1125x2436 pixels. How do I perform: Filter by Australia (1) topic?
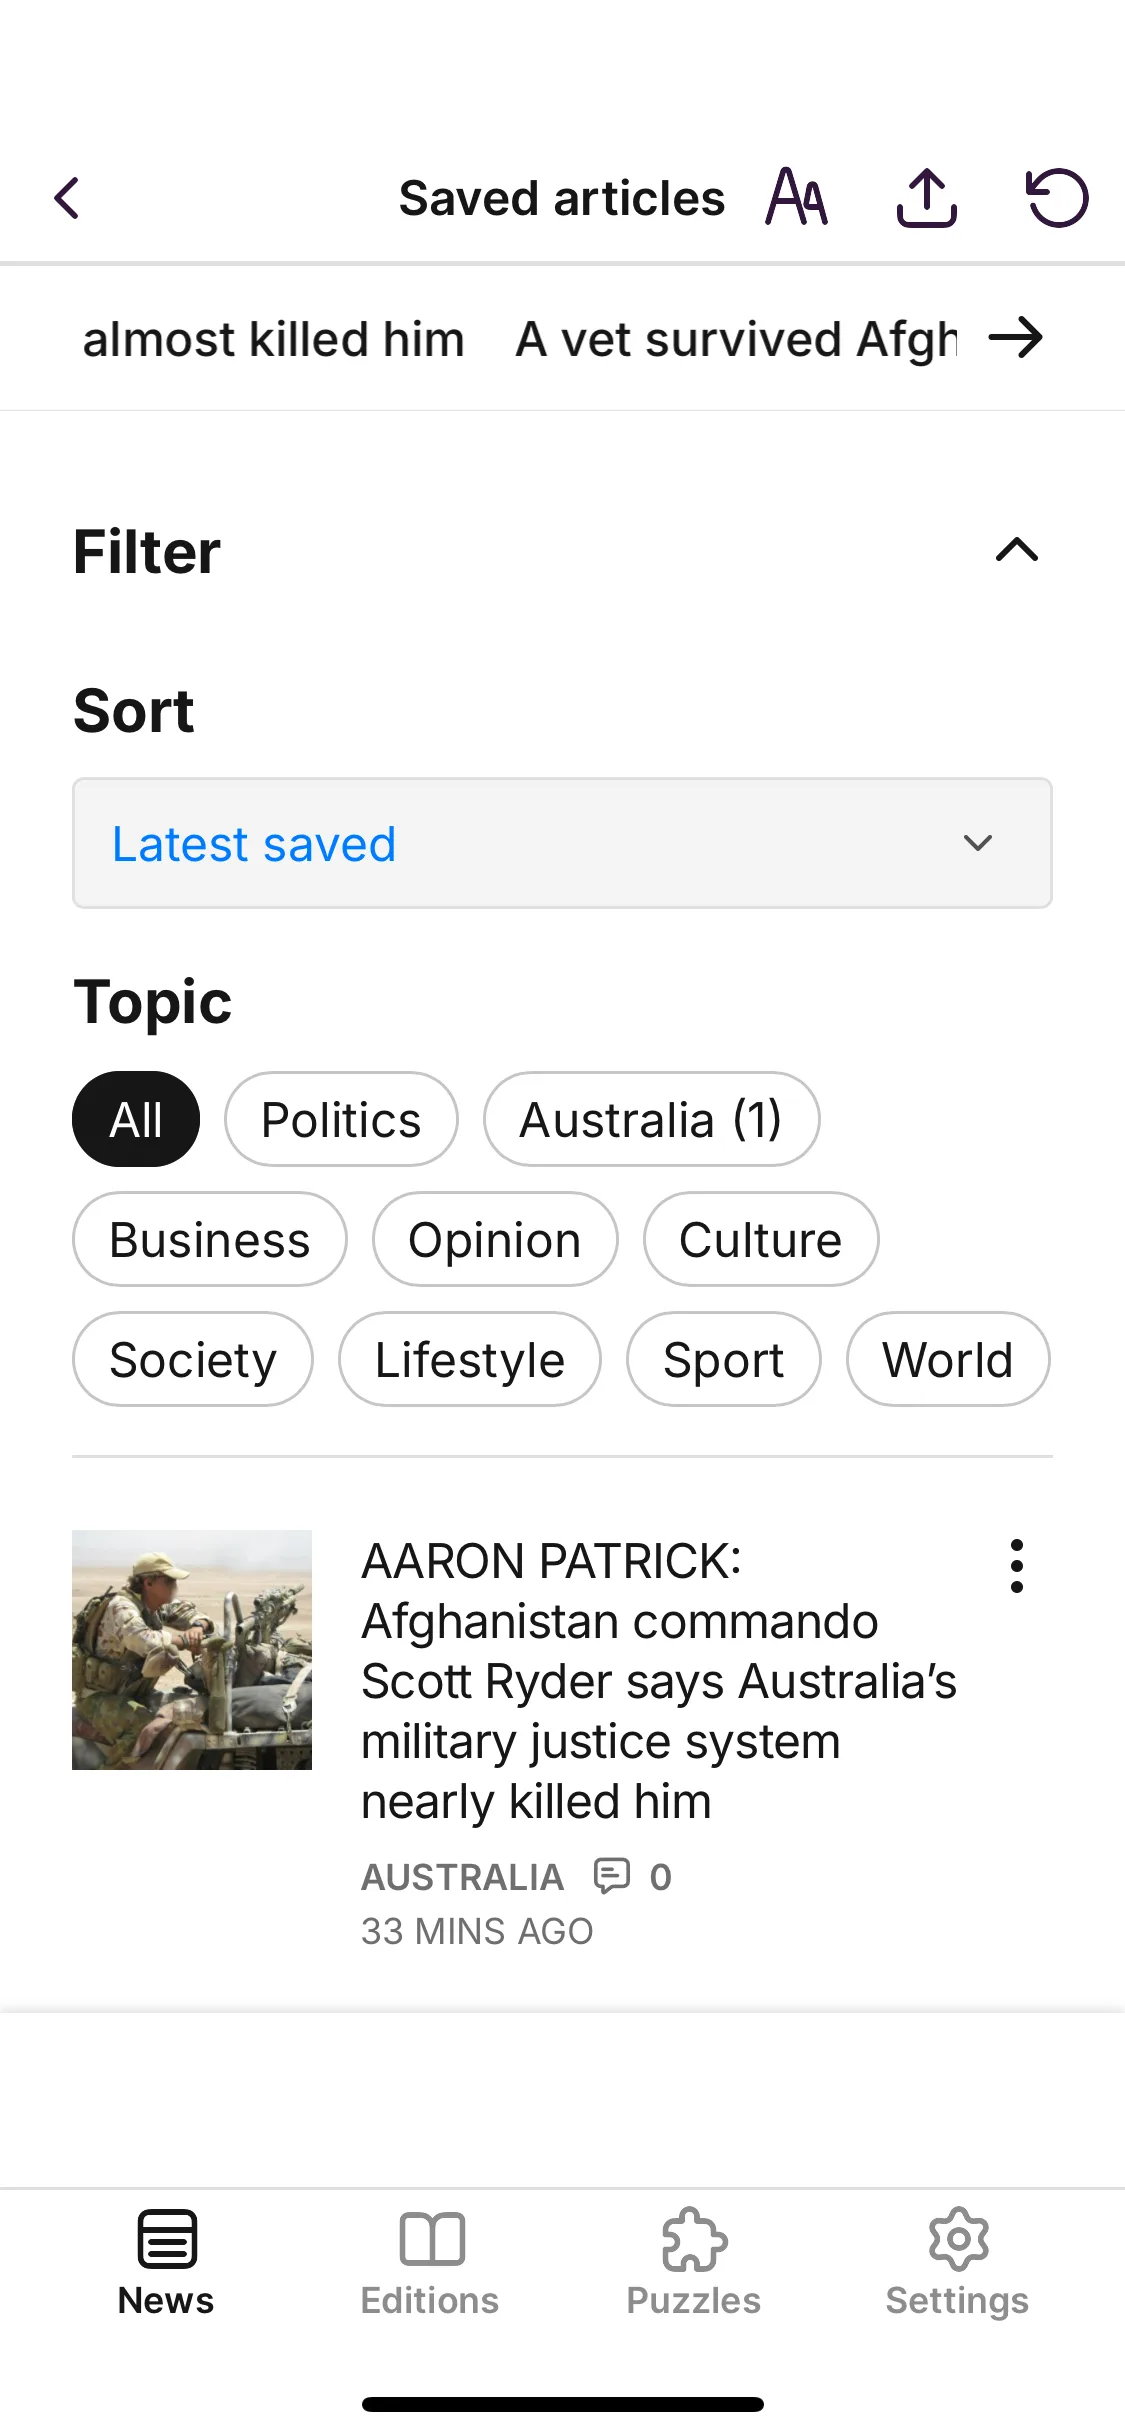(x=651, y=1119)
